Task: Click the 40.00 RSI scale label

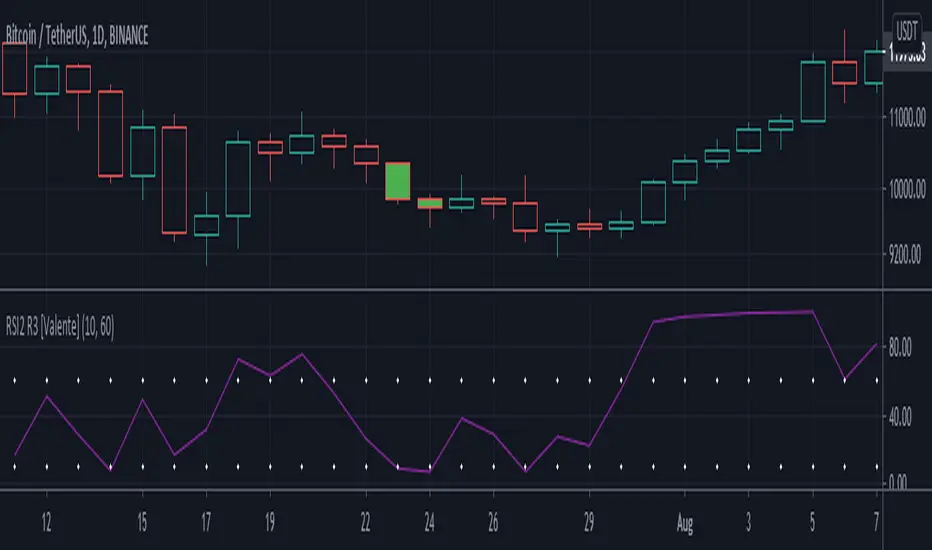Action: 907,417
